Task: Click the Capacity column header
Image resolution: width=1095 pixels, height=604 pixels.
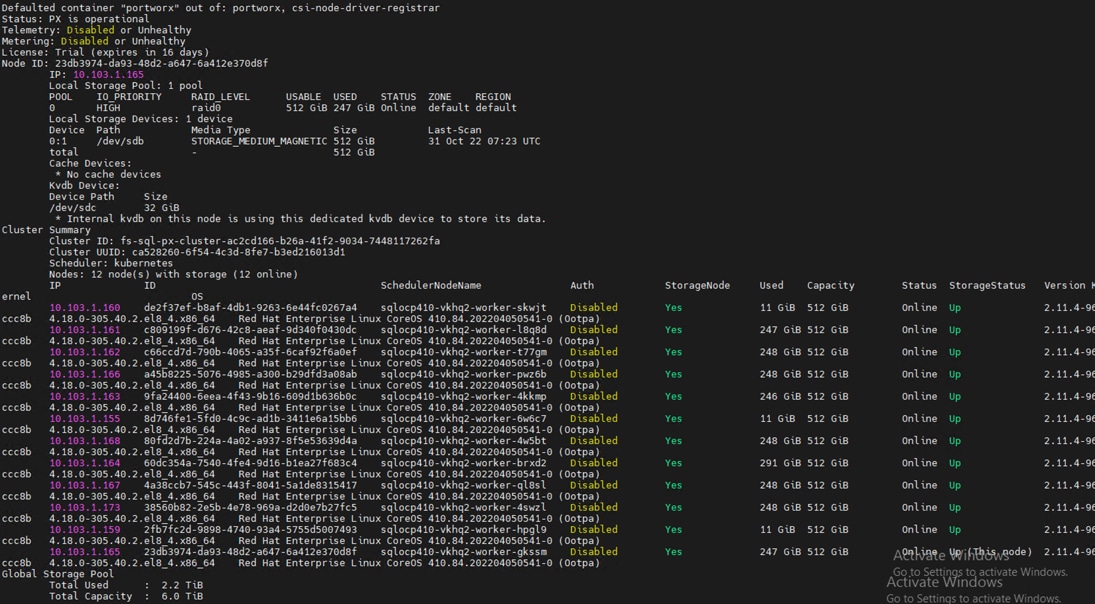Action: point(830,286)
